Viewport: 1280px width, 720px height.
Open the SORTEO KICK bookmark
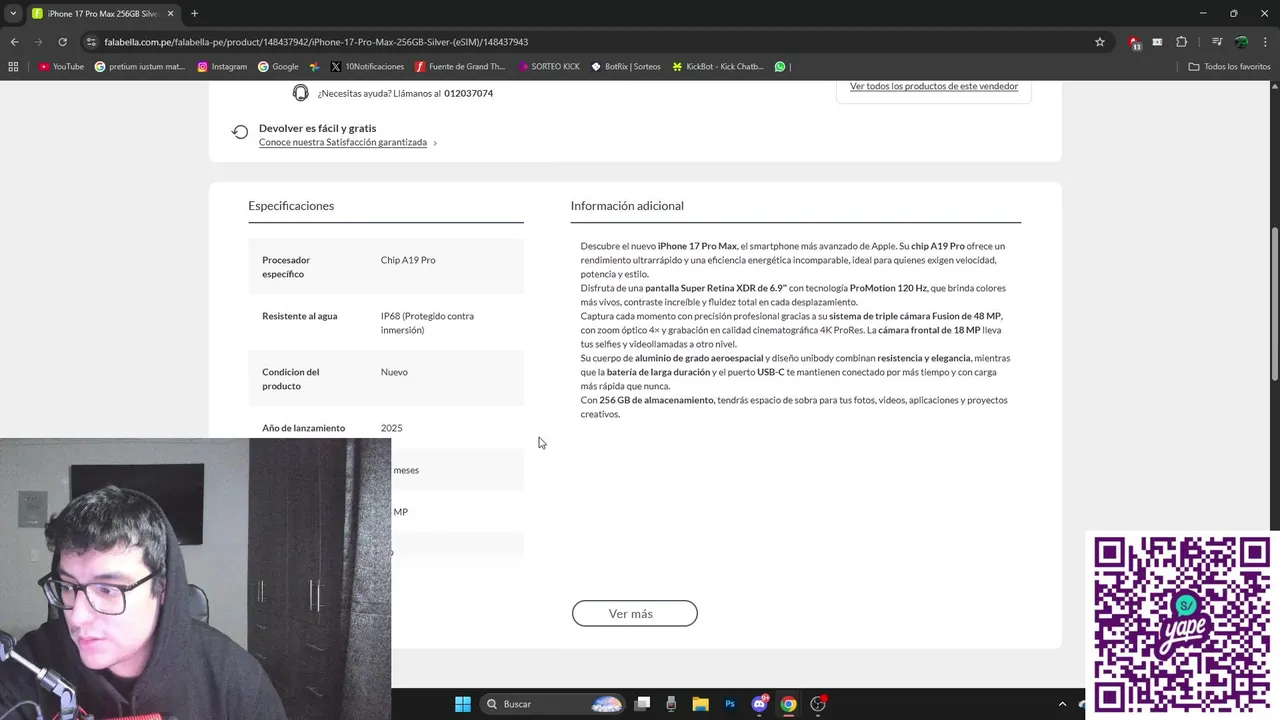click(x=549, y=67)
